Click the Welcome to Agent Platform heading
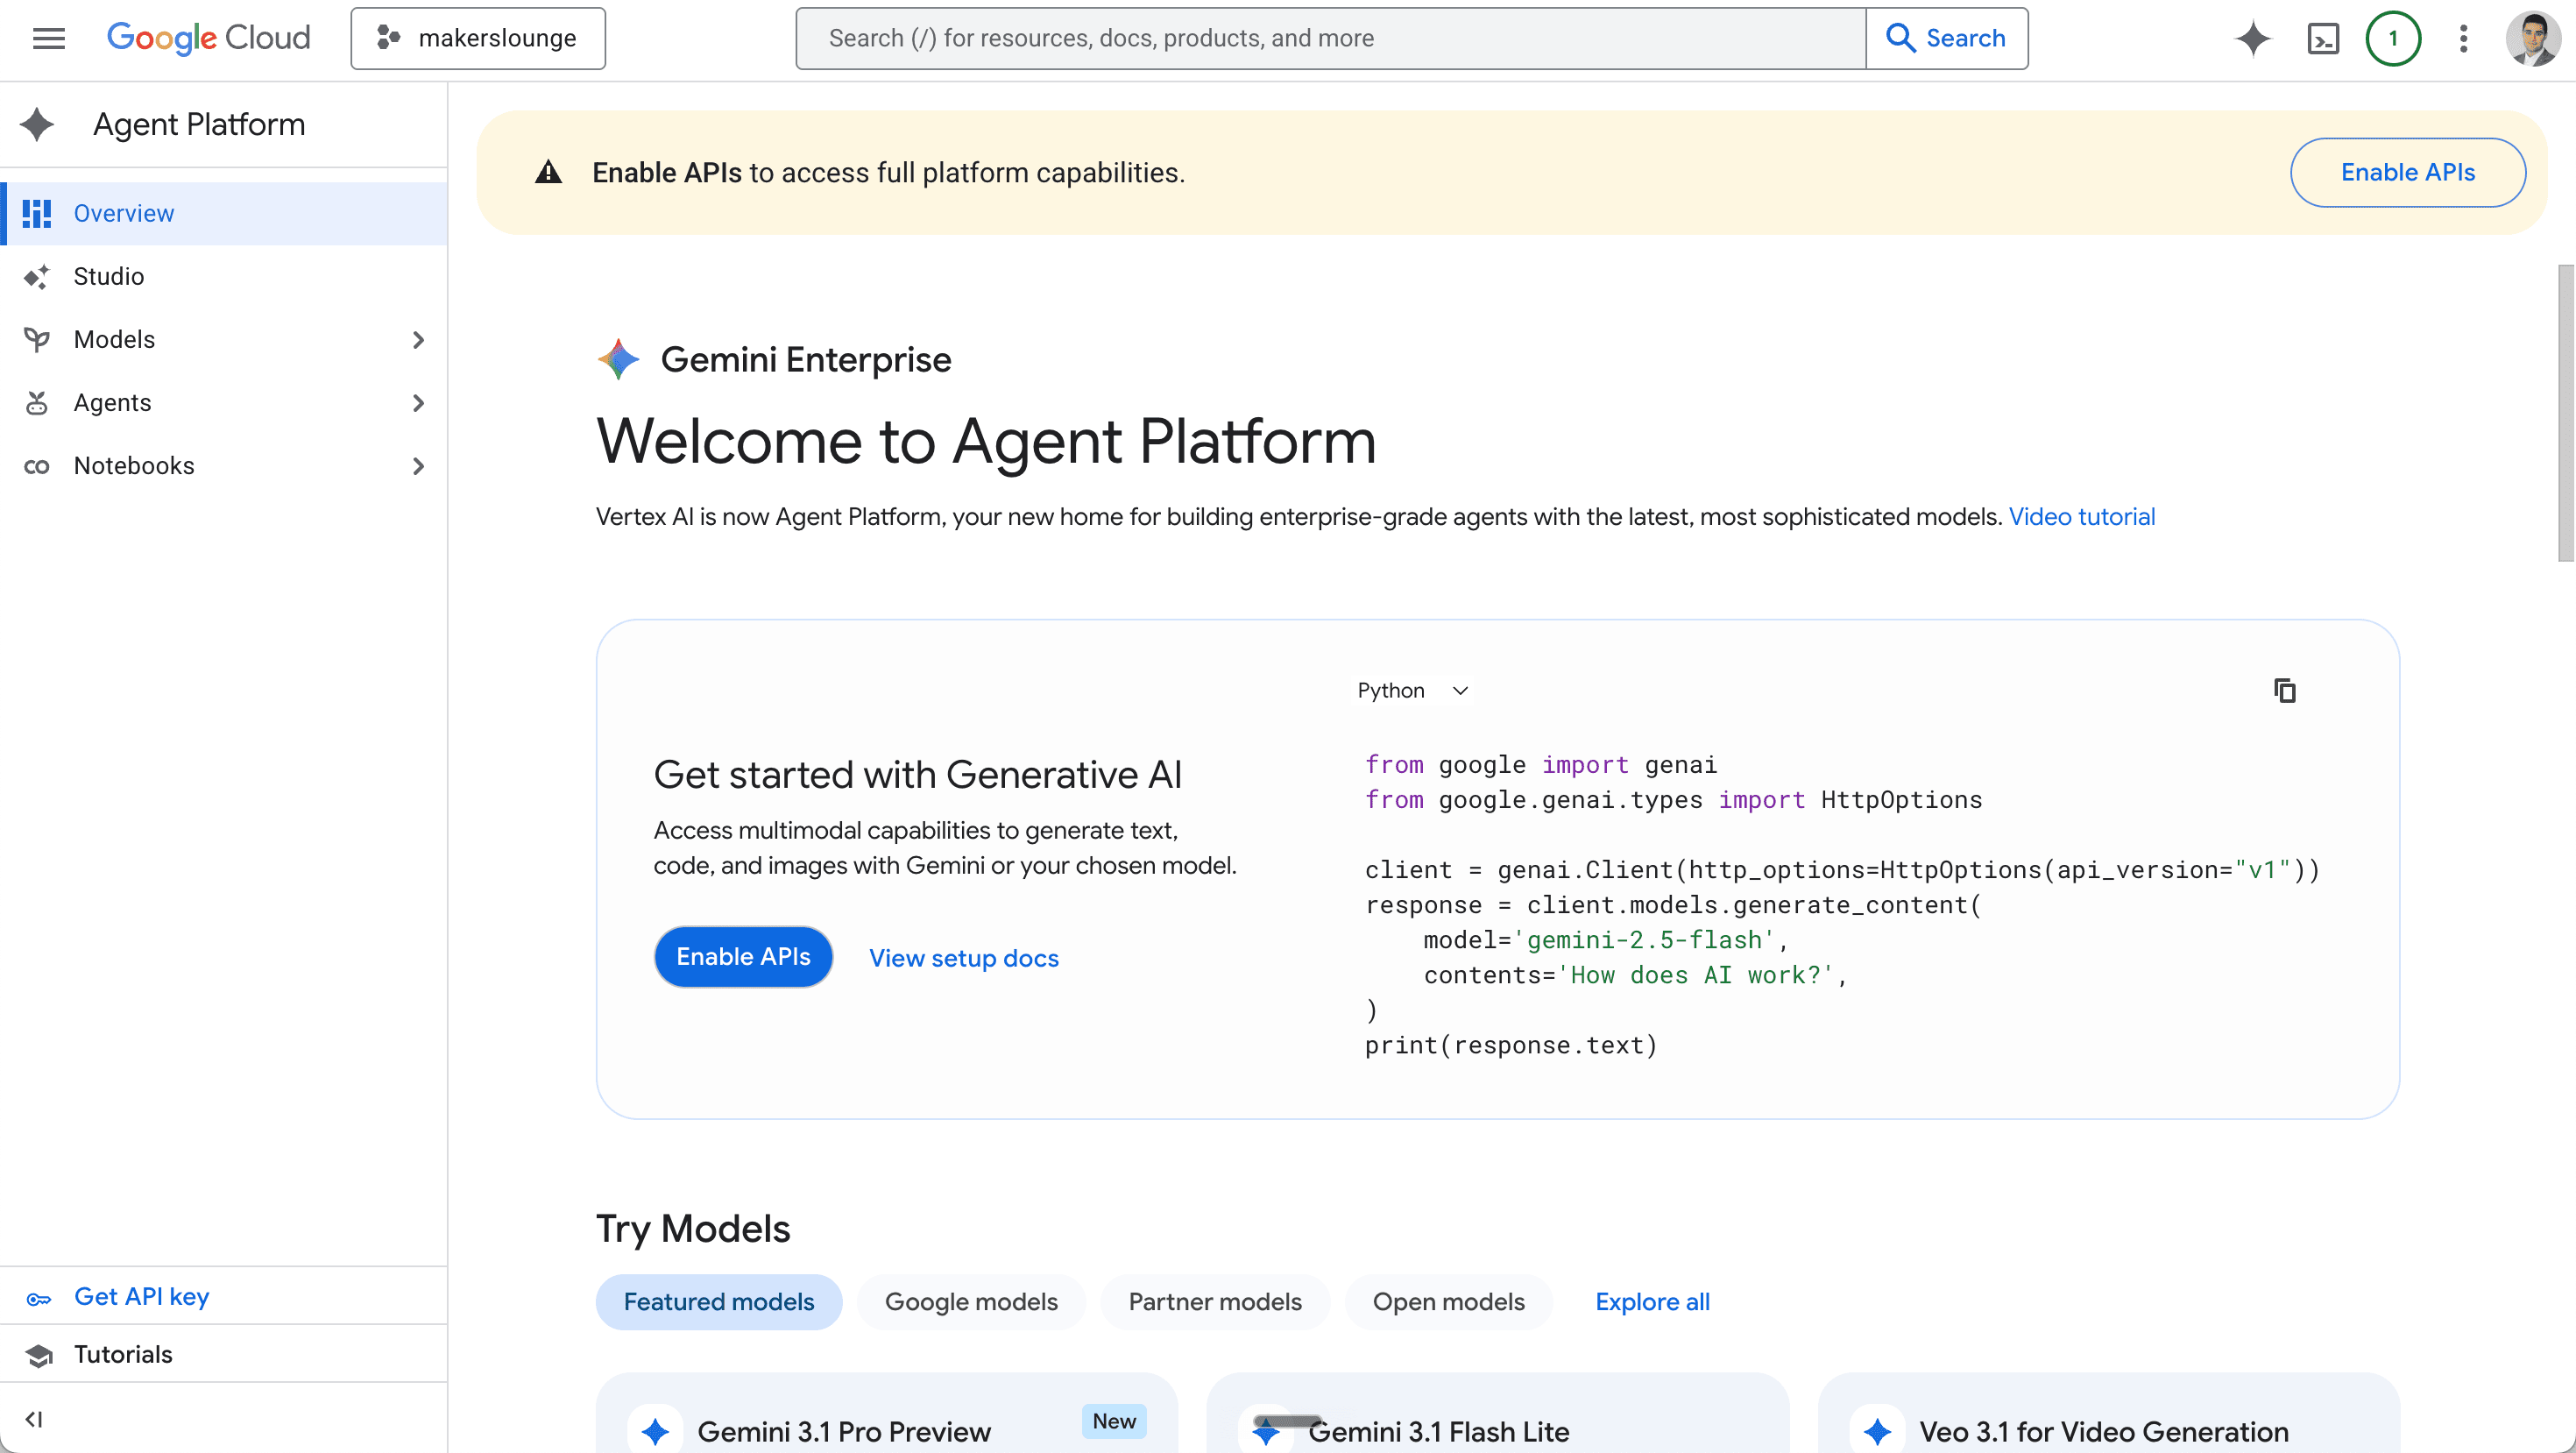Screen dimensions: 2576x1453 pos(986,441)
